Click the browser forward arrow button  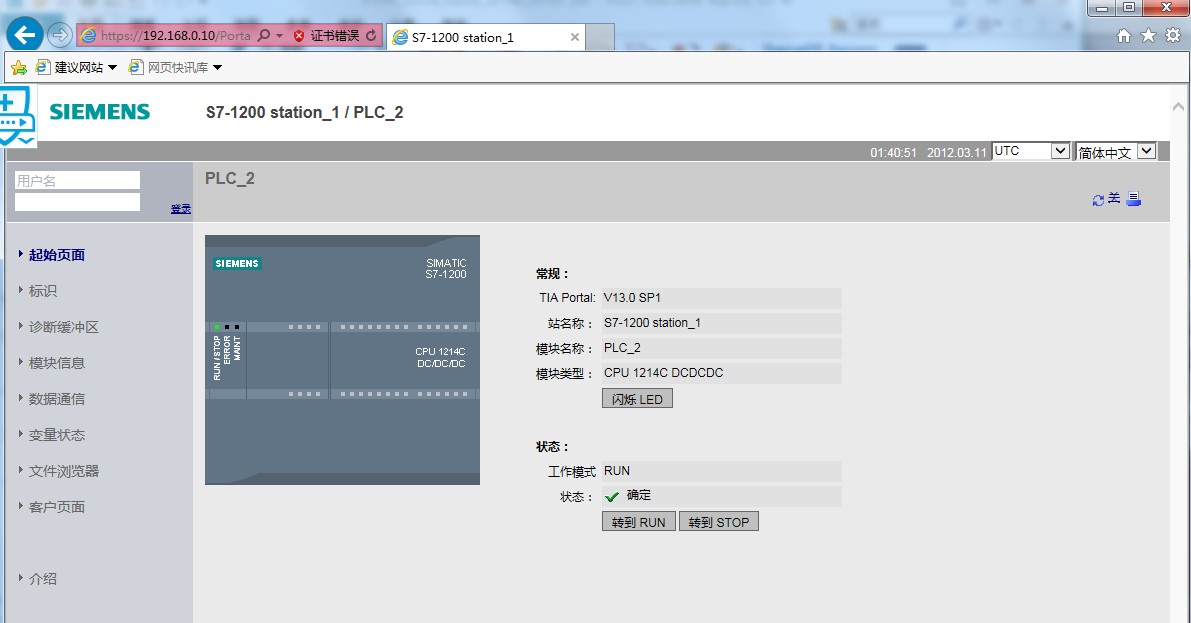[59, 35]
